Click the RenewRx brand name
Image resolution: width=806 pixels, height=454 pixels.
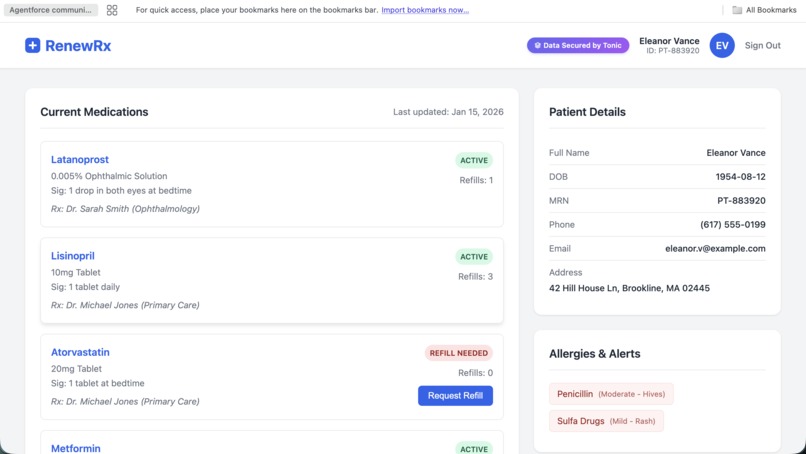click(x=78, y=46)
